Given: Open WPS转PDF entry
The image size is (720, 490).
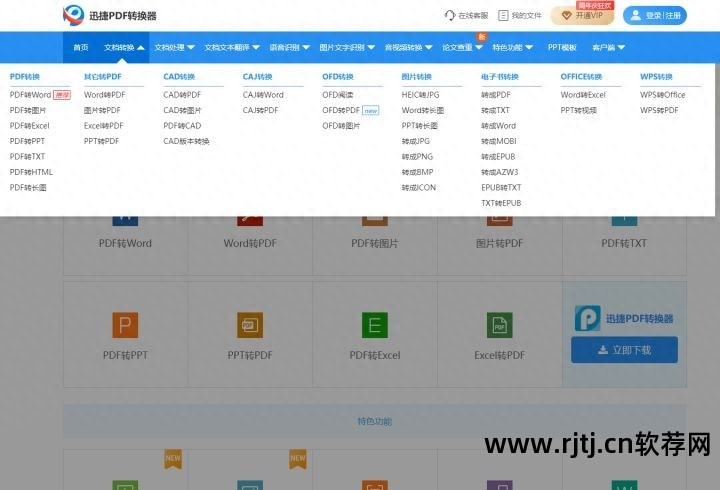Looking at the screenshot, I should click(x=659, y=110).
